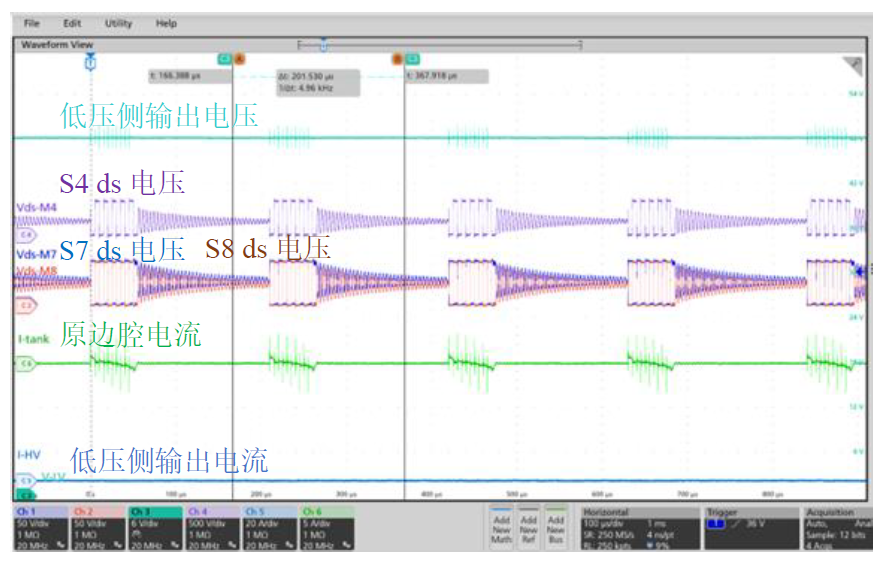Image resolution: width=885 pixels, height=570 pixels.
Task: Open the Trigger settings badge
Action: point(750,528)
